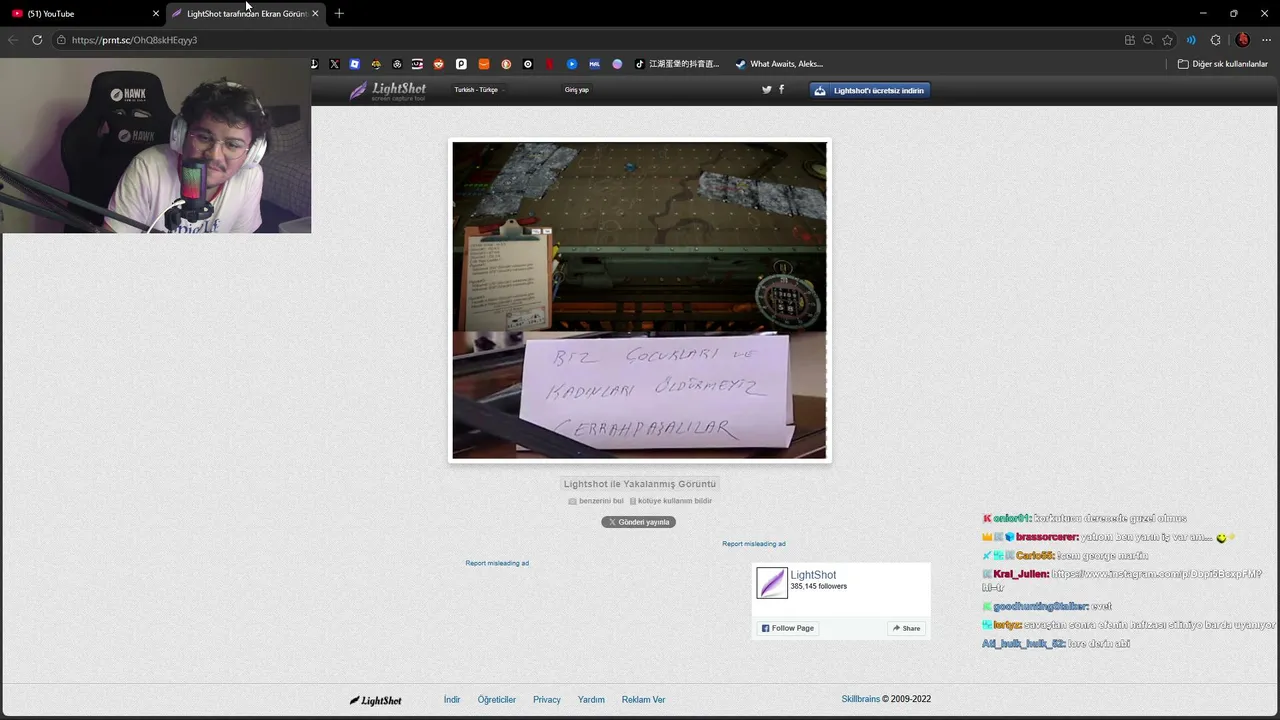Click the Facebook Share button
The height and width of the screenshot is (720, 1280).
click(x=906, y=628)
